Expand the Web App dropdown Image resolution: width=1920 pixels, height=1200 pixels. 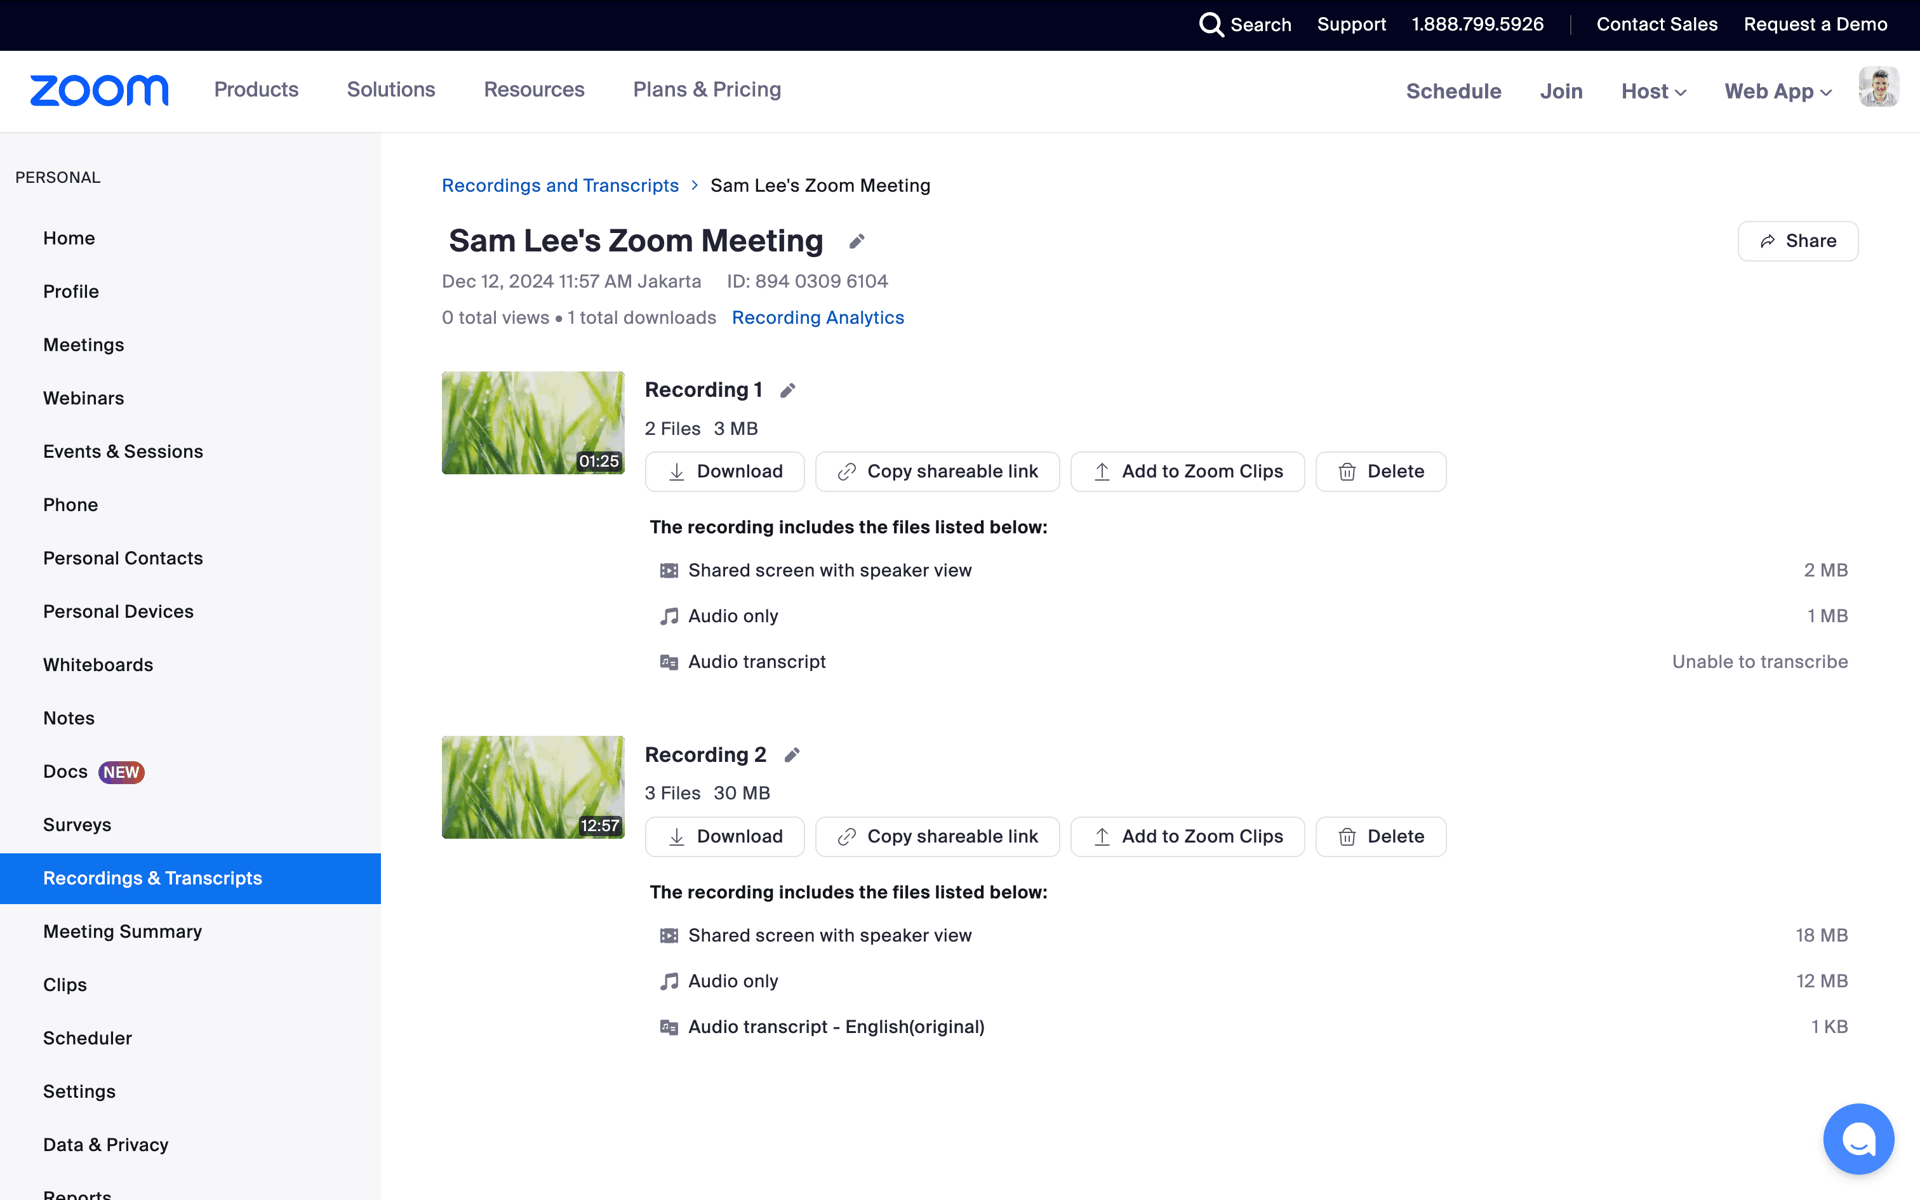[x=1778, y=91]
